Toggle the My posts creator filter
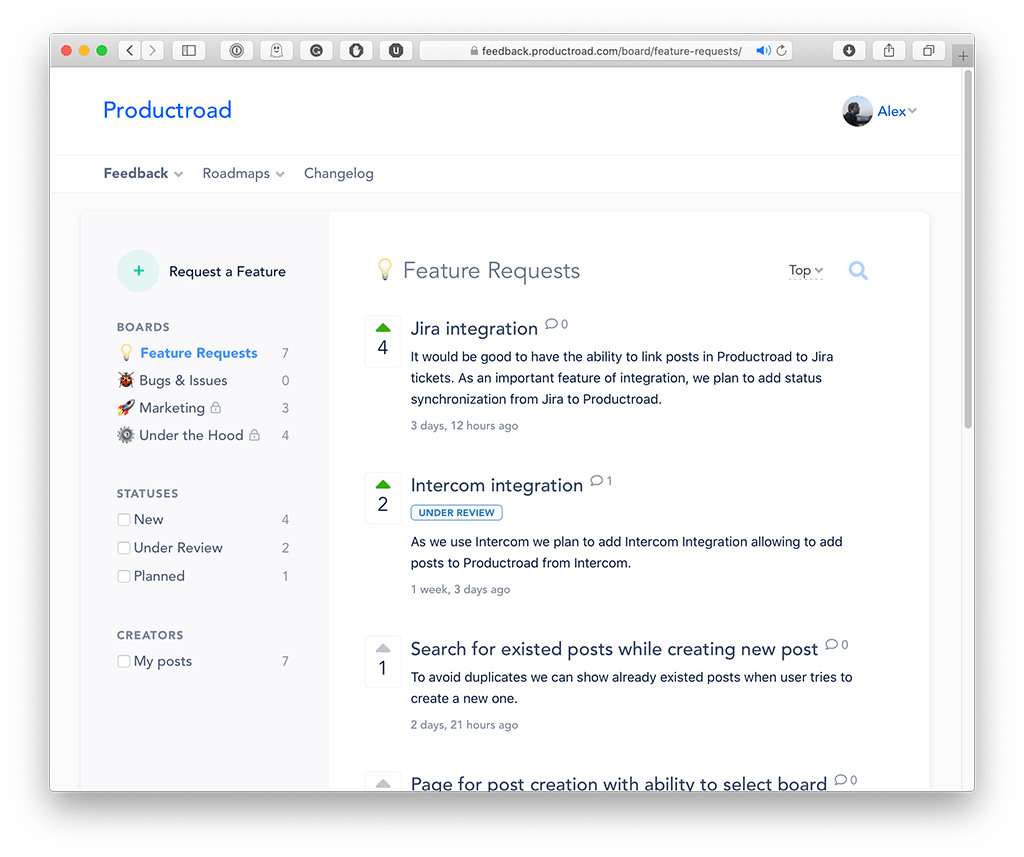 pyautogui.click(x=124, y=661)
